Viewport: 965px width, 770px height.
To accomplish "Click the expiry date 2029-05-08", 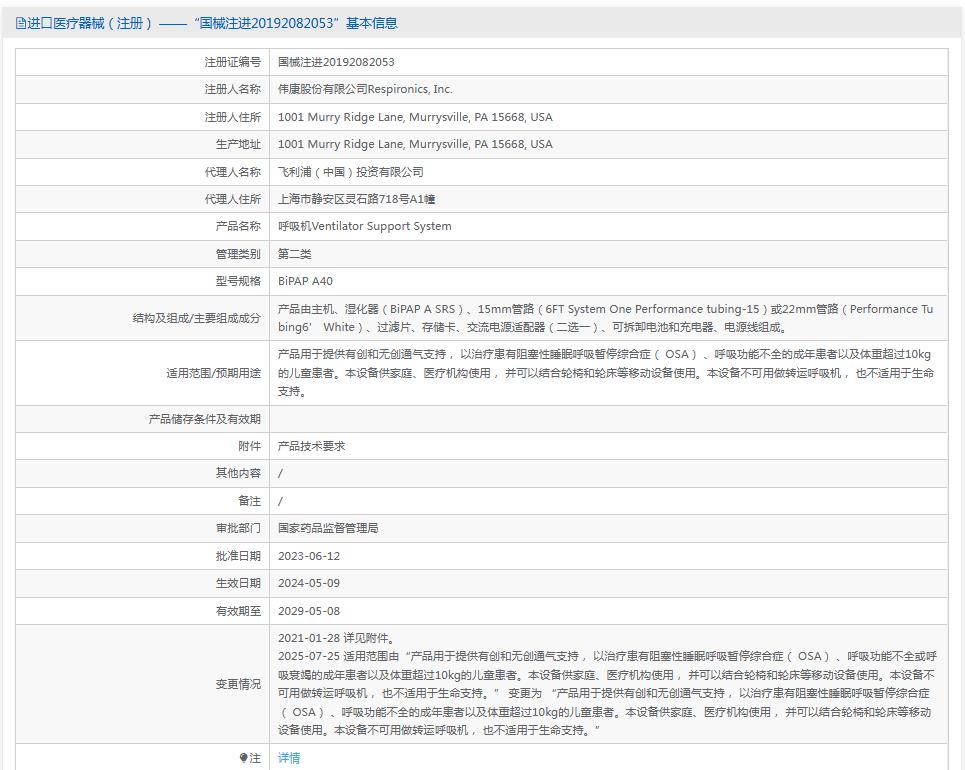I will point(309,611).
